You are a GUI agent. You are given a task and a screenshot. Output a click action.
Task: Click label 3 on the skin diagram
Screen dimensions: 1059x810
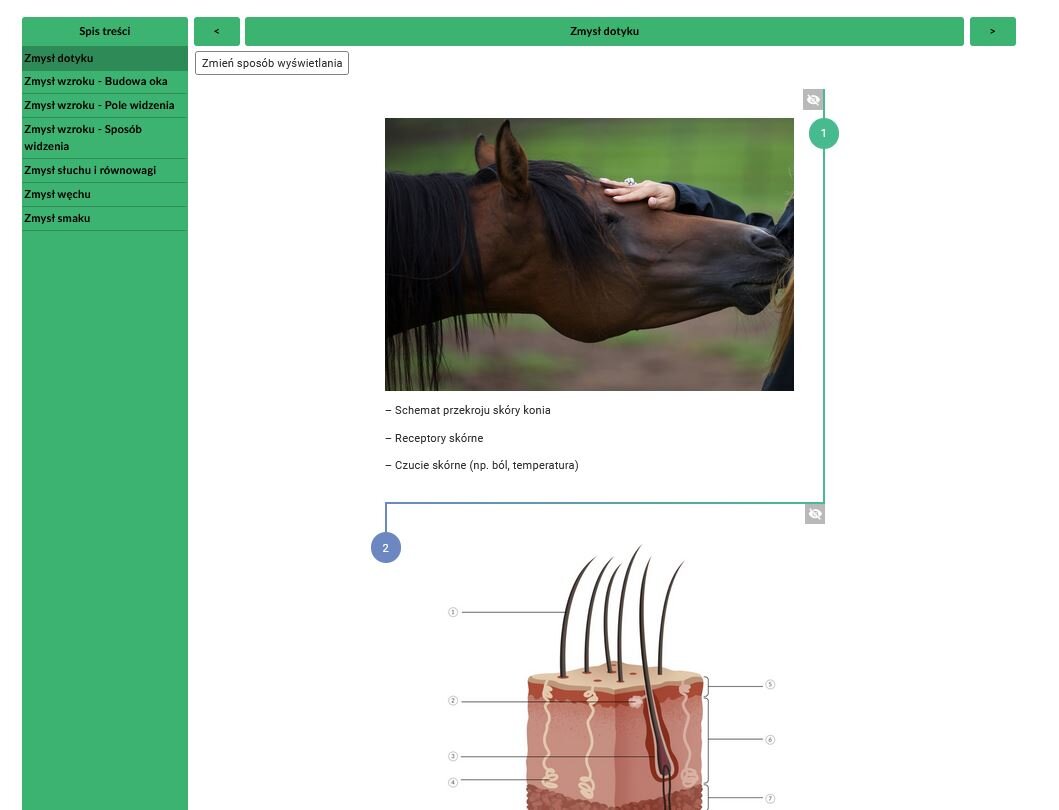point(453,757)
